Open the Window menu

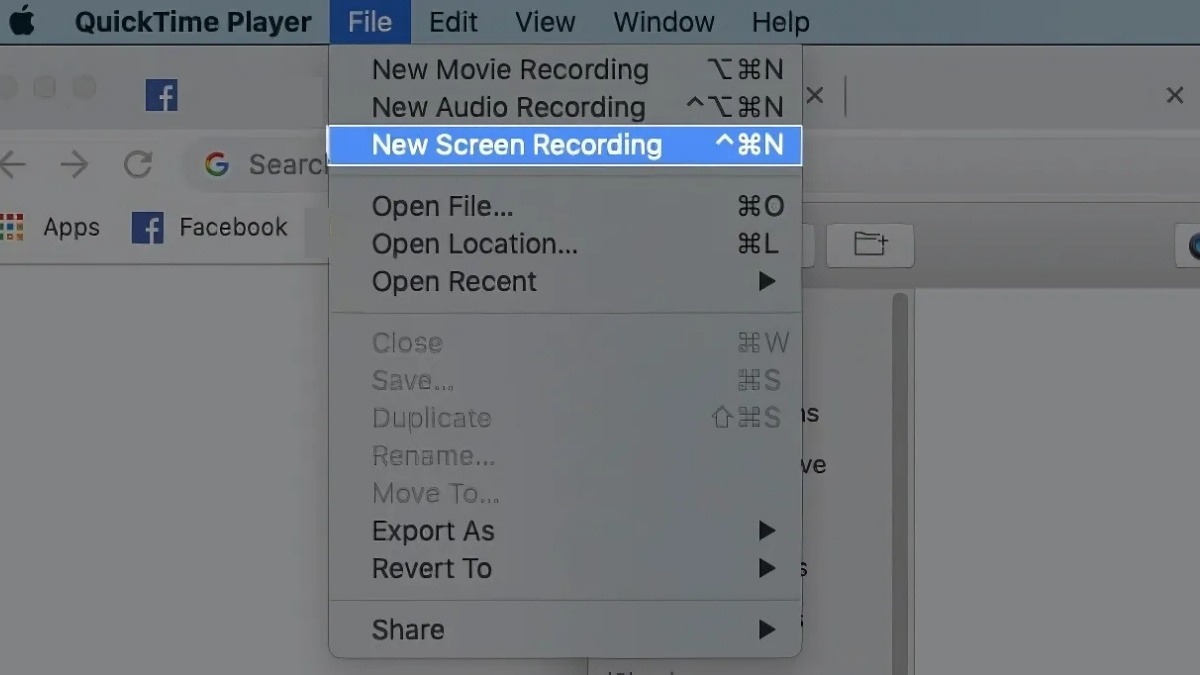tap(664, 22)
